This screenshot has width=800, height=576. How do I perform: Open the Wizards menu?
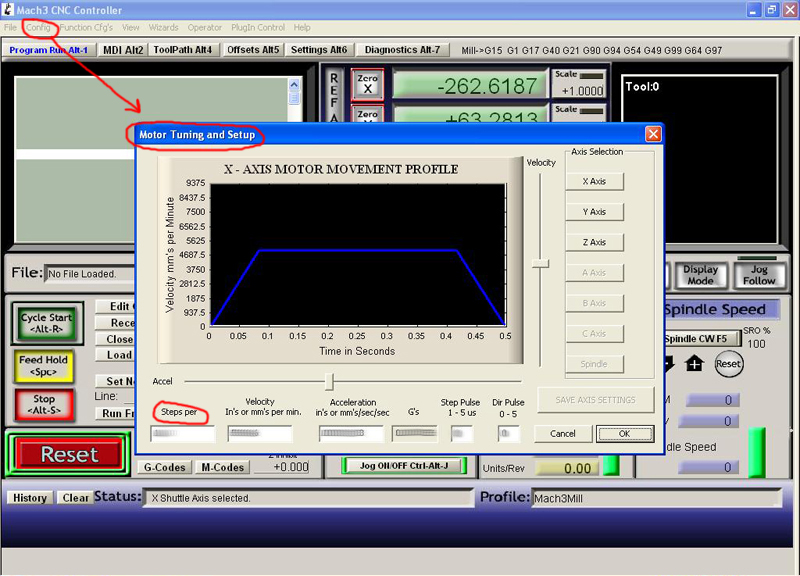coord(163,28)
